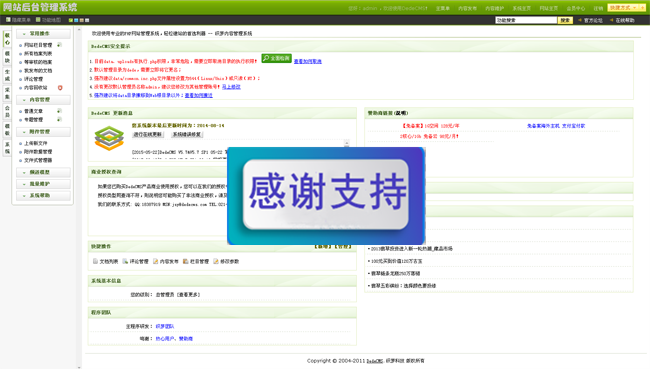
Task: Open 附件数据管理 in the sidebar
Action: (38, 152)
